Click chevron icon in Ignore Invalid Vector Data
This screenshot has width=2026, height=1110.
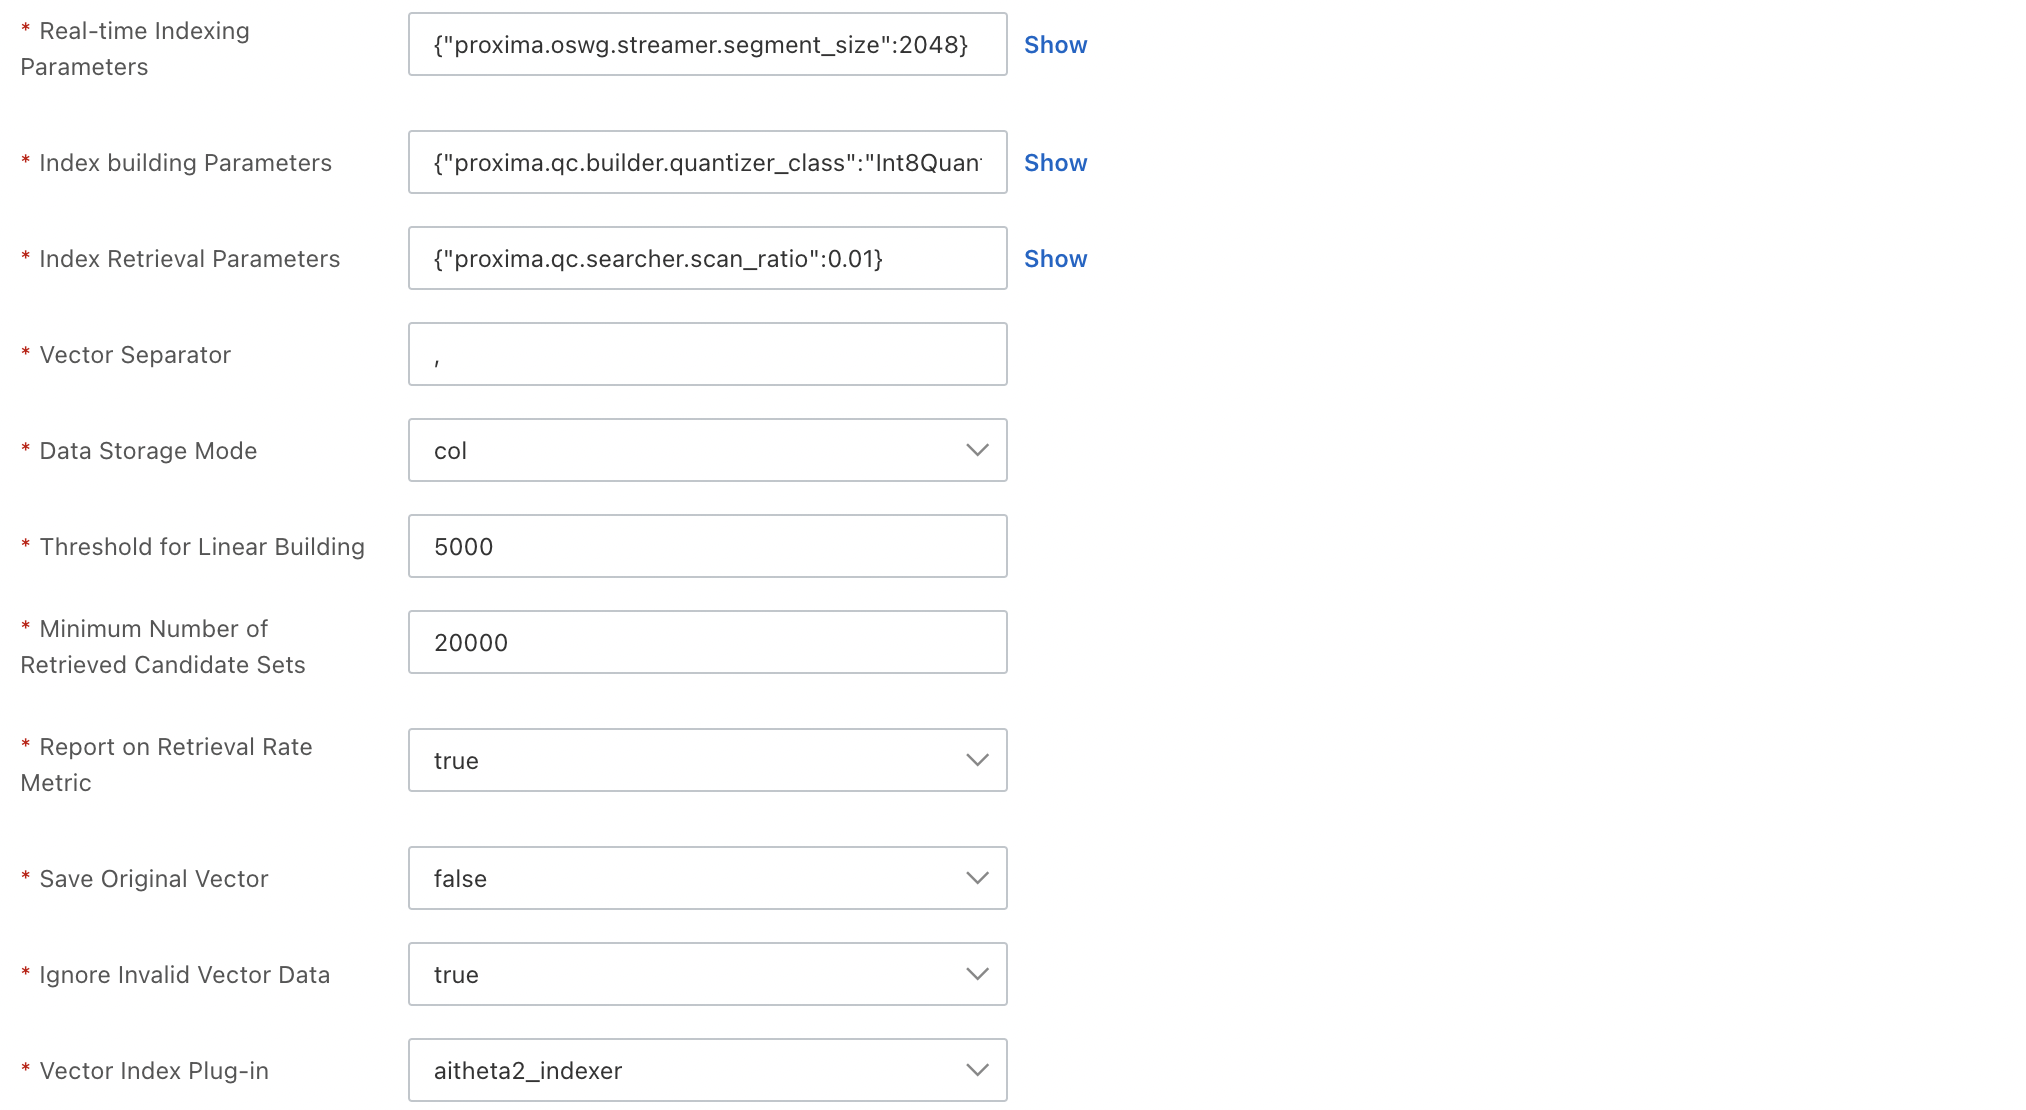[977, 975]
